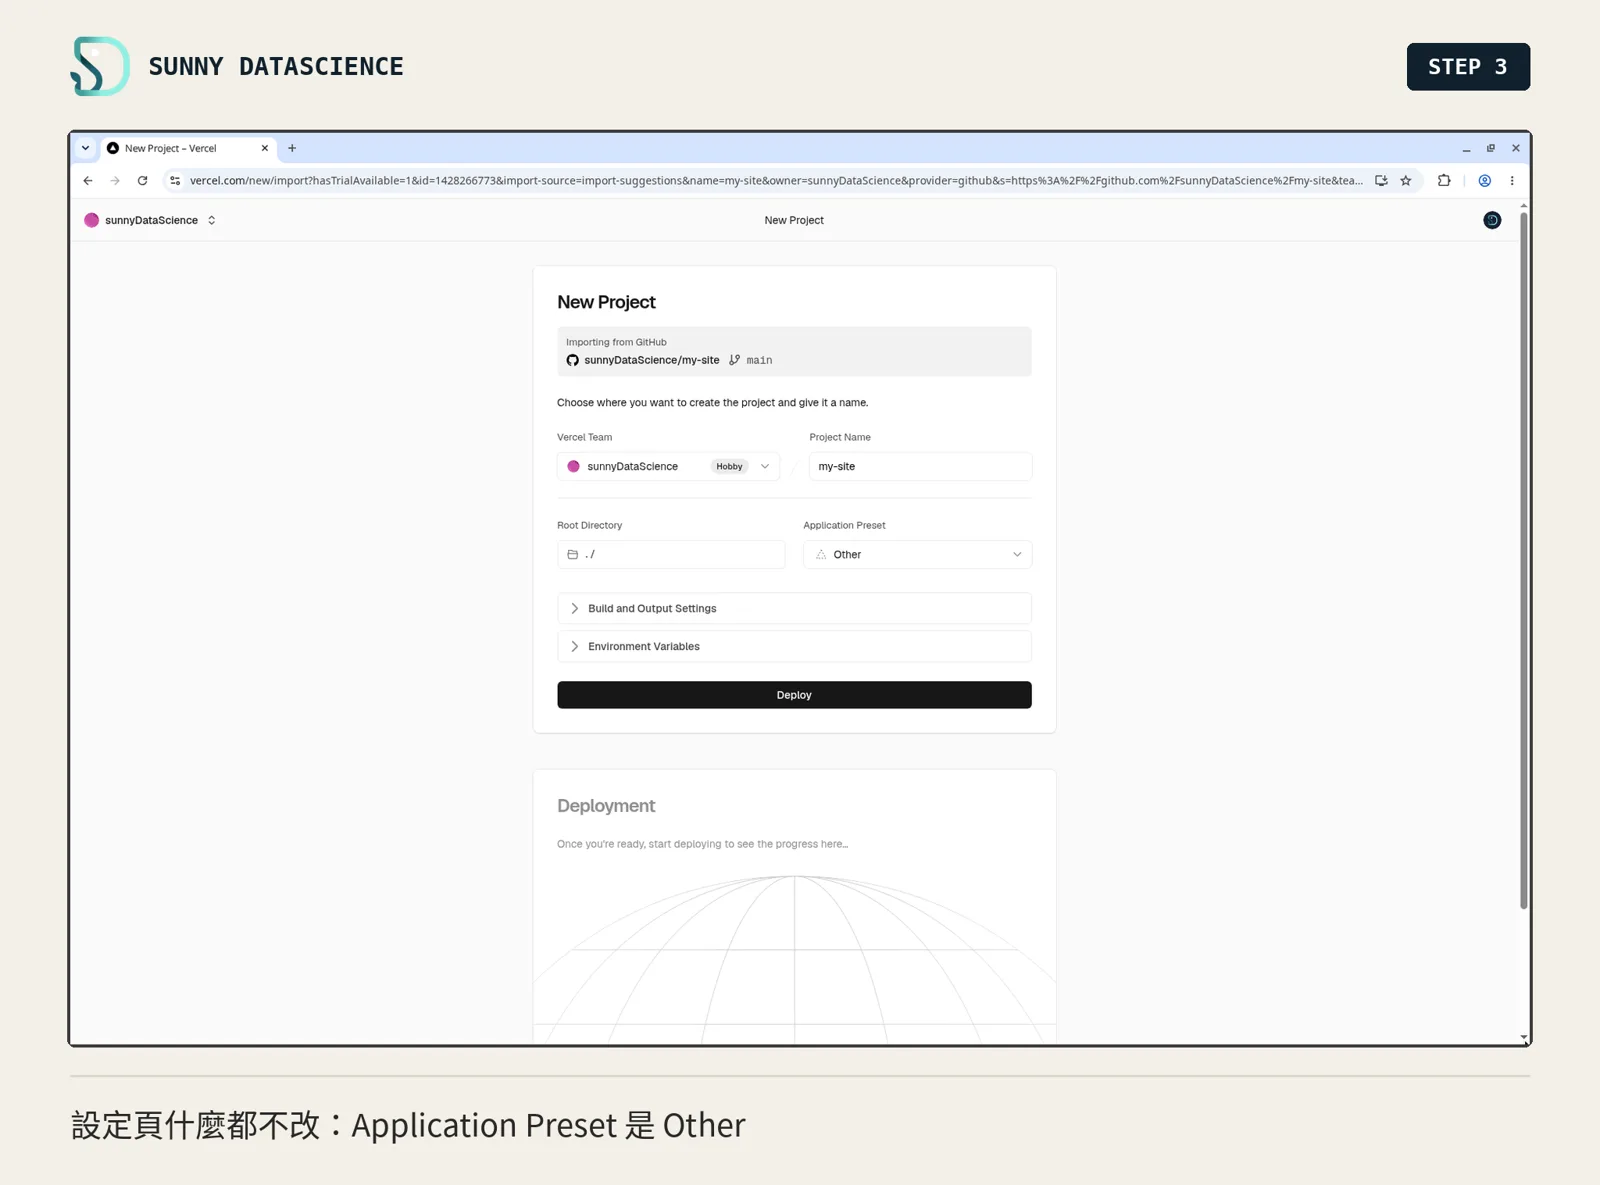Click the browser forward arrow

tap(115, 181)
